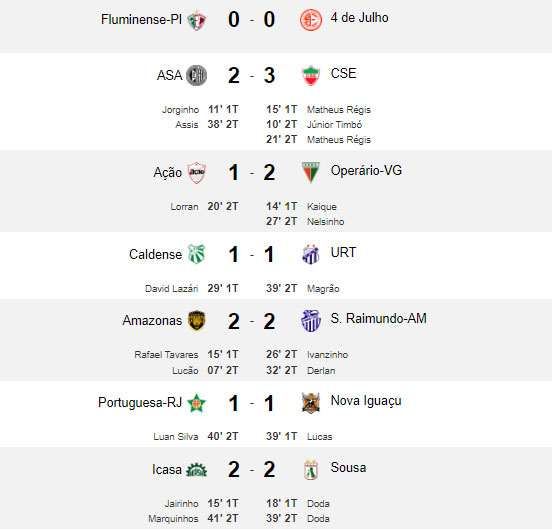The width and height of the screenshot is (552, 530).
Task: Click scorer Matheus Régis at 15' 1T
Action: point(339,110)
